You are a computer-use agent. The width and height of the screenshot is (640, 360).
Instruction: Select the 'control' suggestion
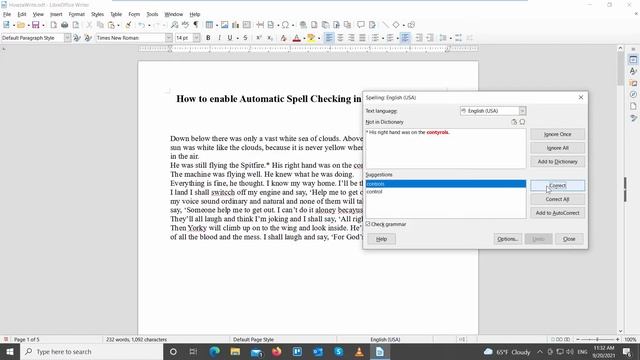pyautogui.click(x=446, y=191)
